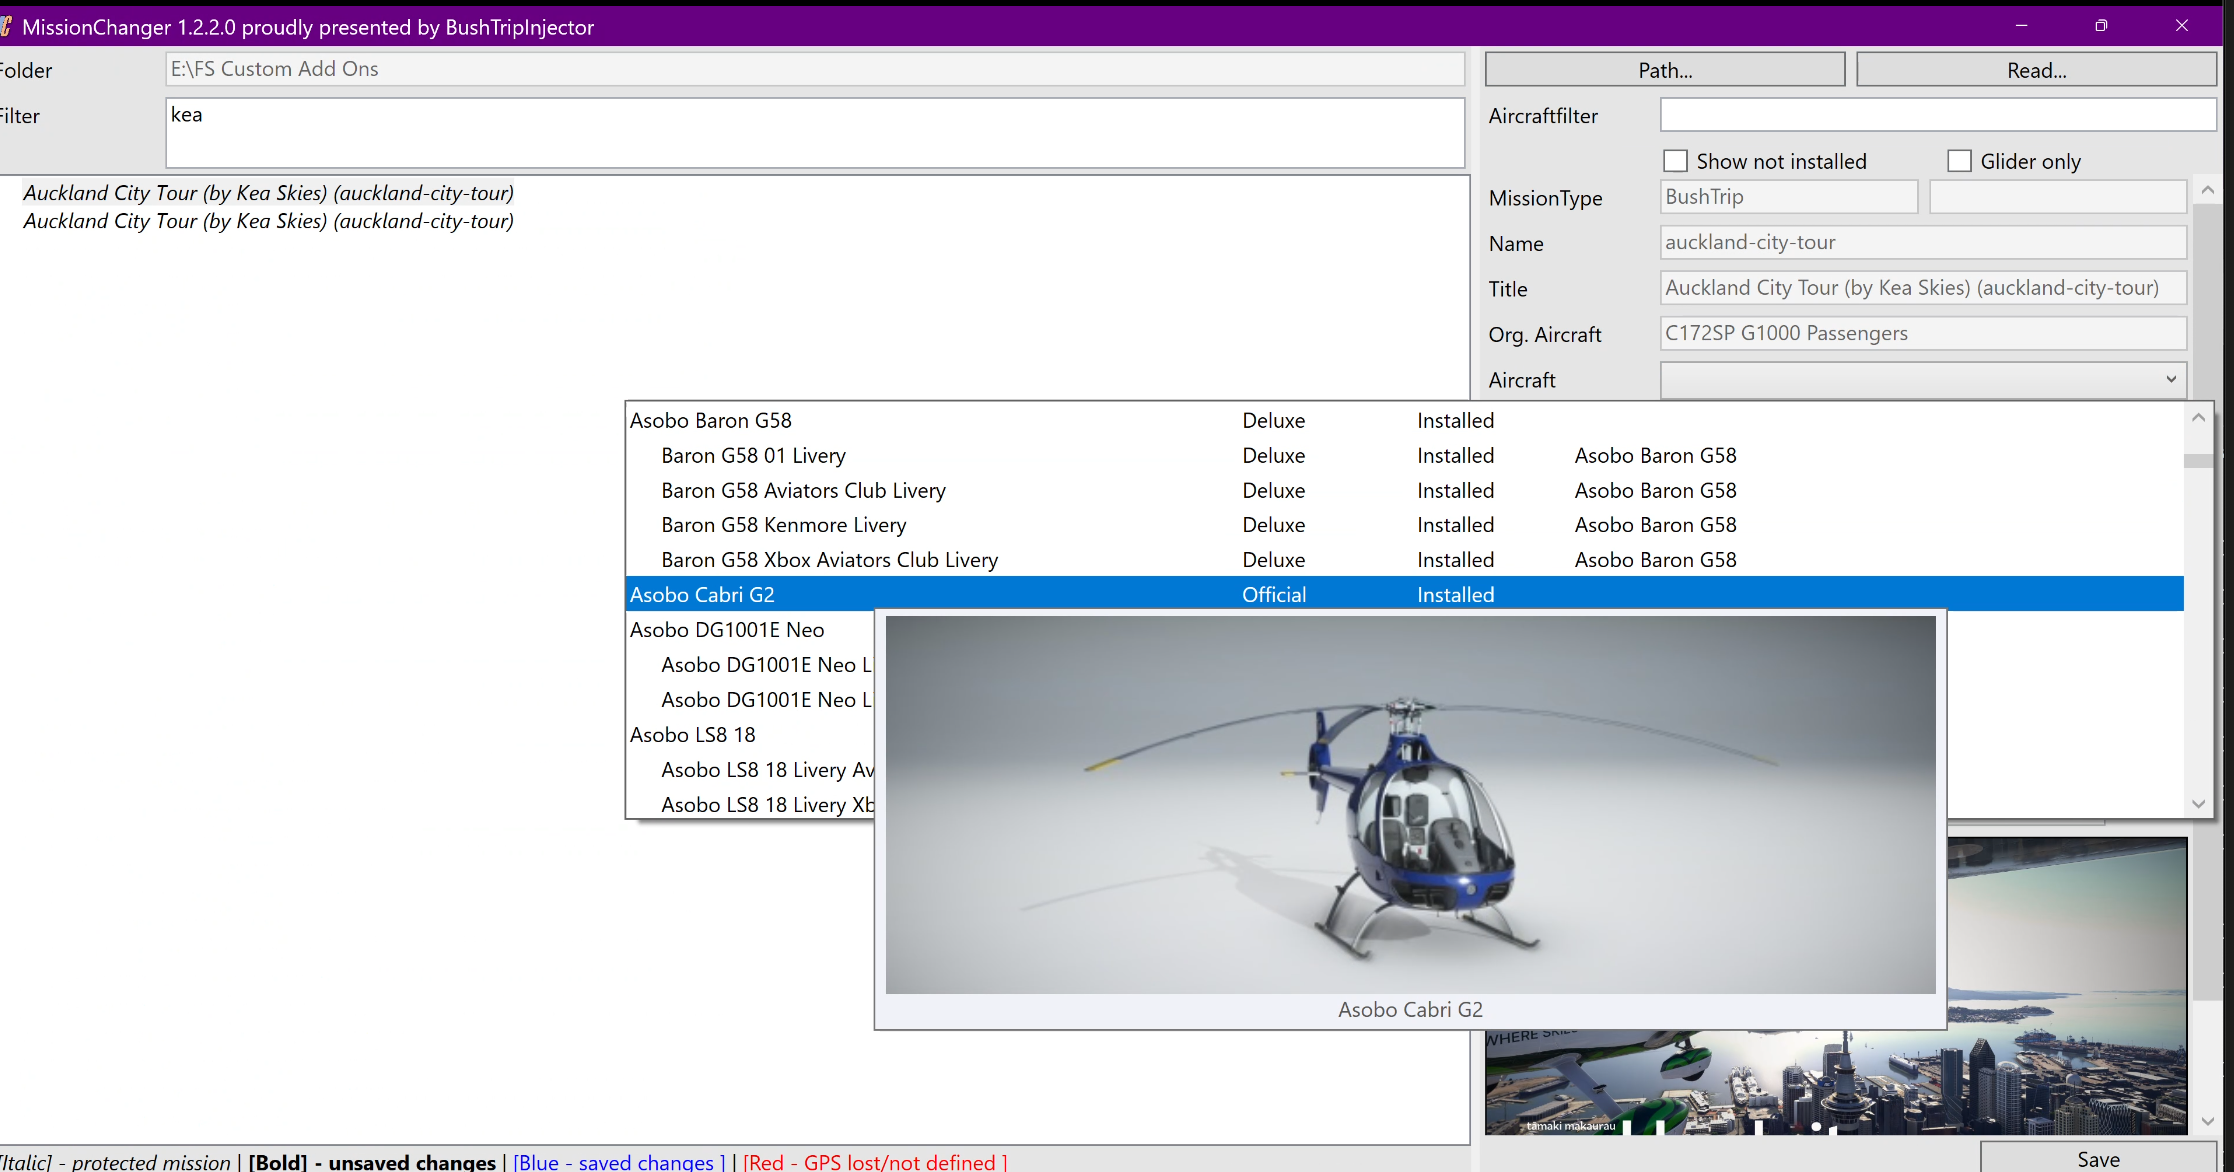Click the Path... button
This screenshot has height=1172, width=2234.
pyautogui.click(x=1665, y=70)
